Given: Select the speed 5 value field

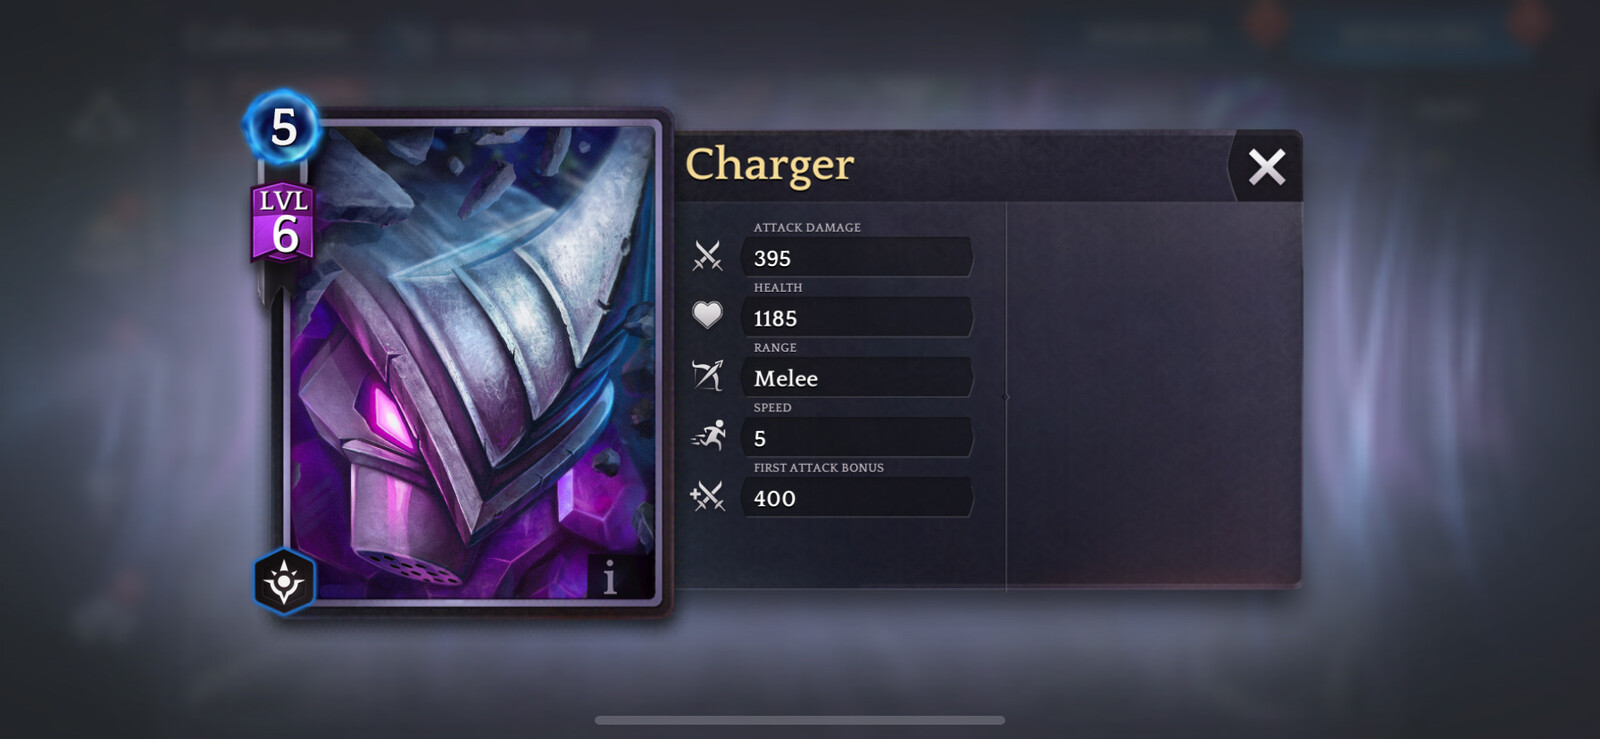Looking at the screenshot, I should 857,437.
